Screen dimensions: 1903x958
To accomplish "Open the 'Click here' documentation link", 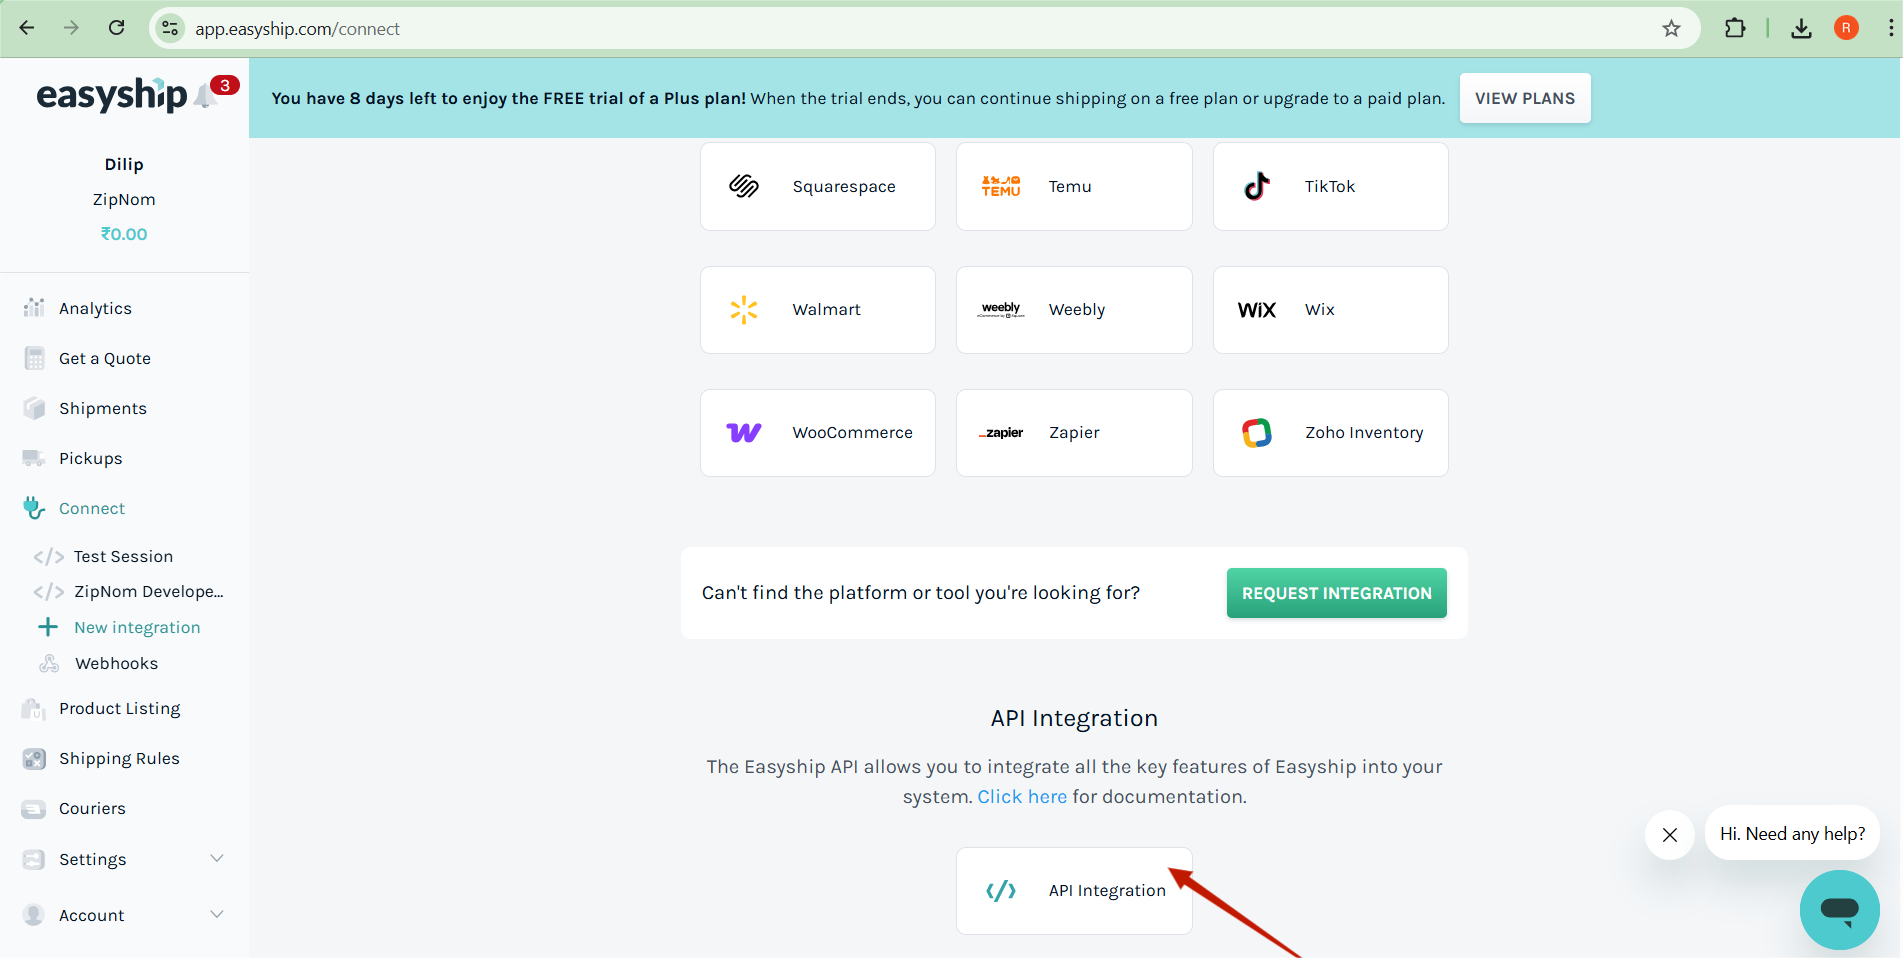I will [x=1021, y=797].
